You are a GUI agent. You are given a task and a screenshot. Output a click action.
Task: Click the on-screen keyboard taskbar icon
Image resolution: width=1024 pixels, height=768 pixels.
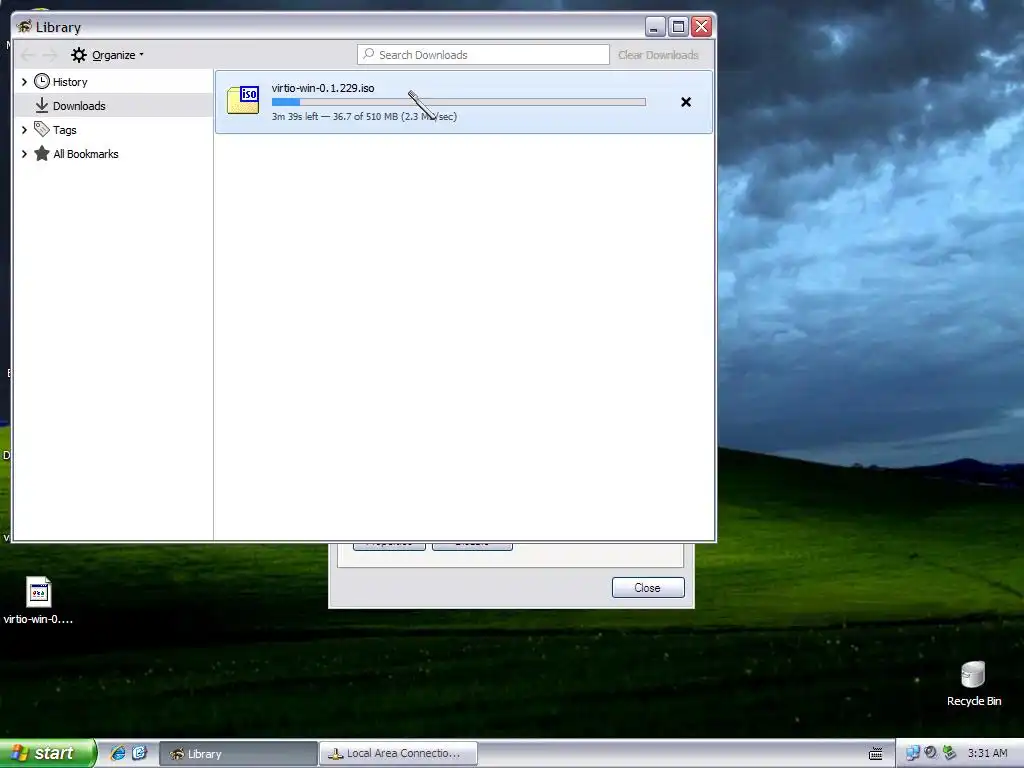pyautogui.click(x=876, y=754)
